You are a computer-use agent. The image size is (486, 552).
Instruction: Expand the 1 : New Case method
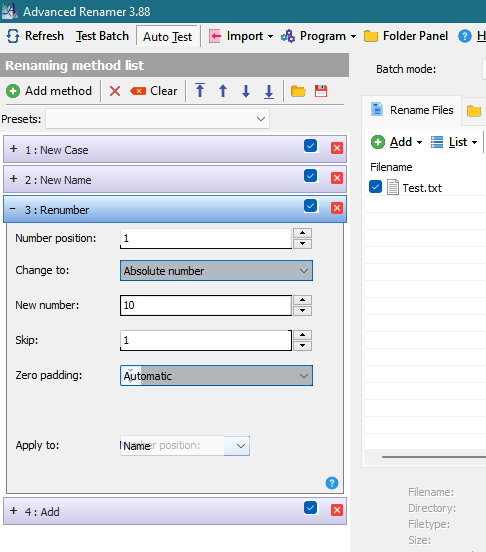tap(13, 149)
